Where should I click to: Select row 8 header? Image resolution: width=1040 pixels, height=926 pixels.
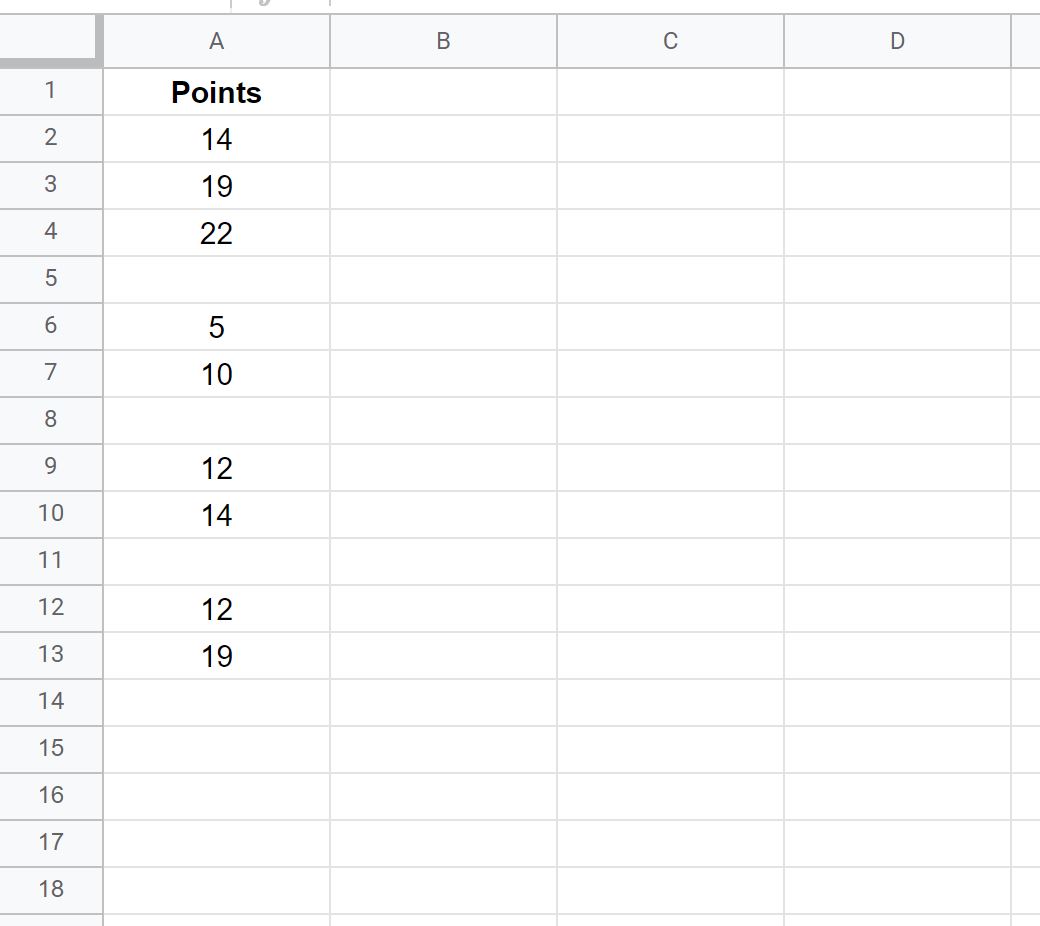pos(50,421)
